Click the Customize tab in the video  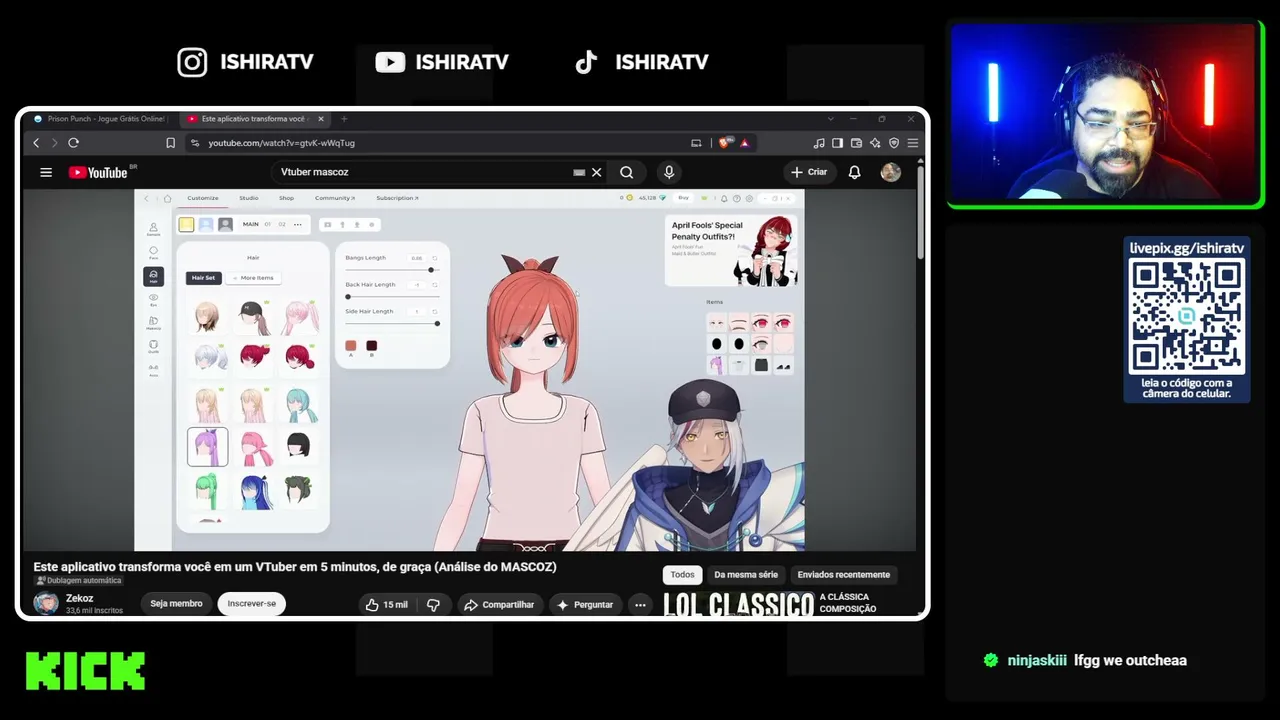click(203, 198)
